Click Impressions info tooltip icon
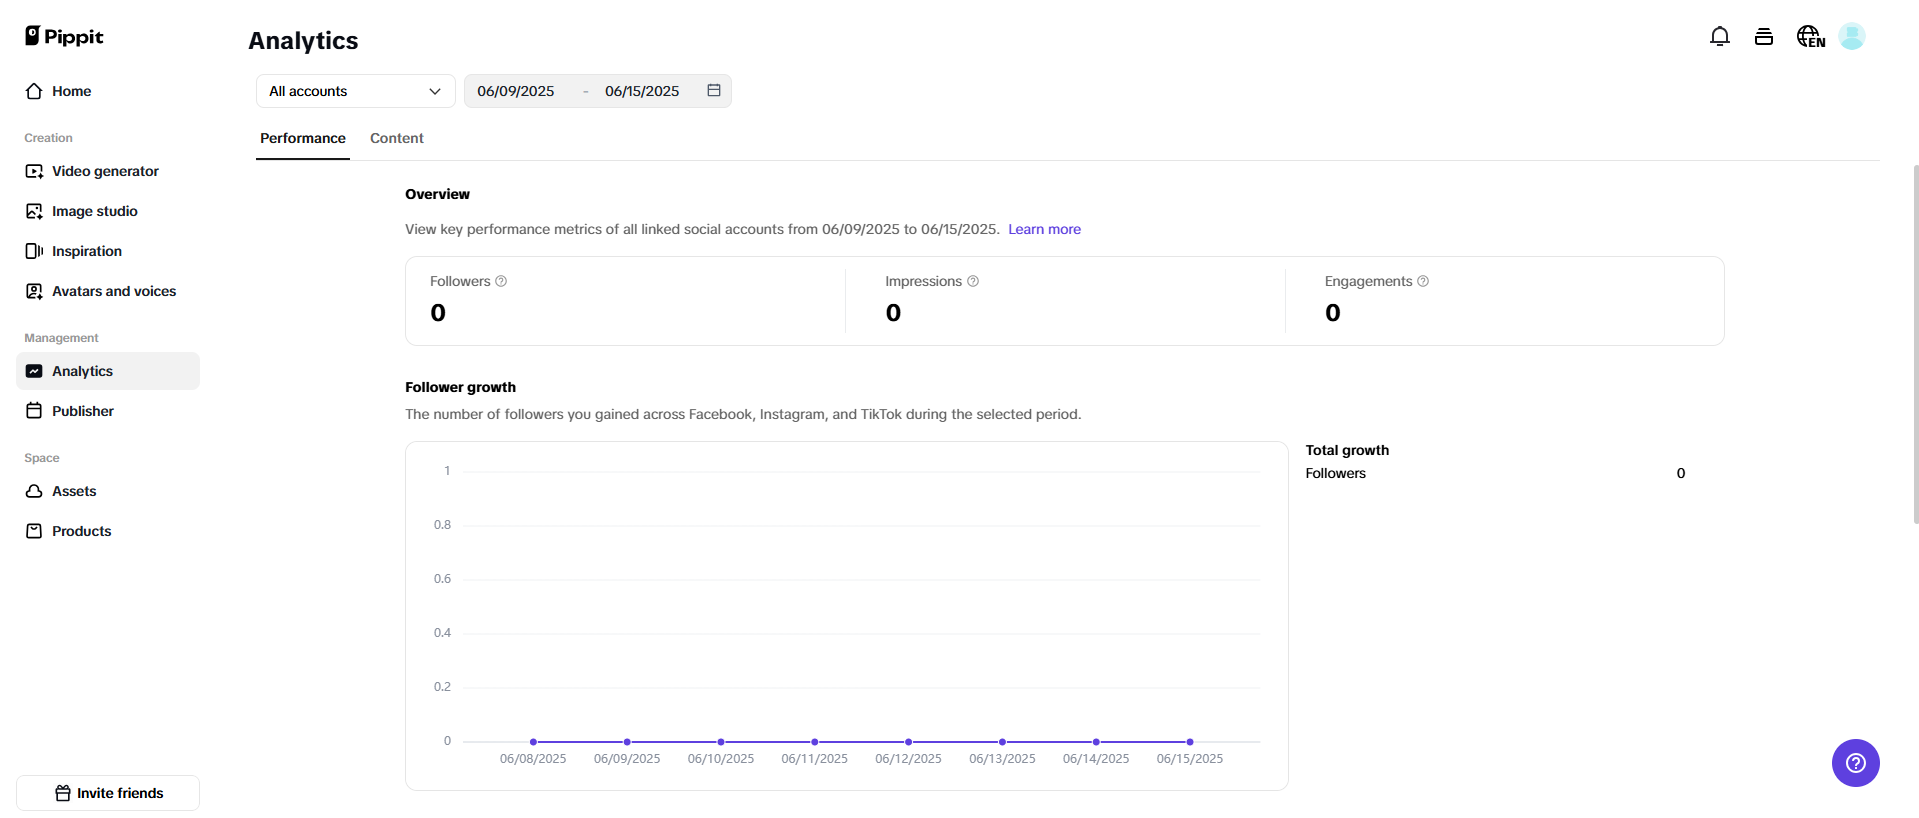 pyautogui.click(x=973, y=281)
